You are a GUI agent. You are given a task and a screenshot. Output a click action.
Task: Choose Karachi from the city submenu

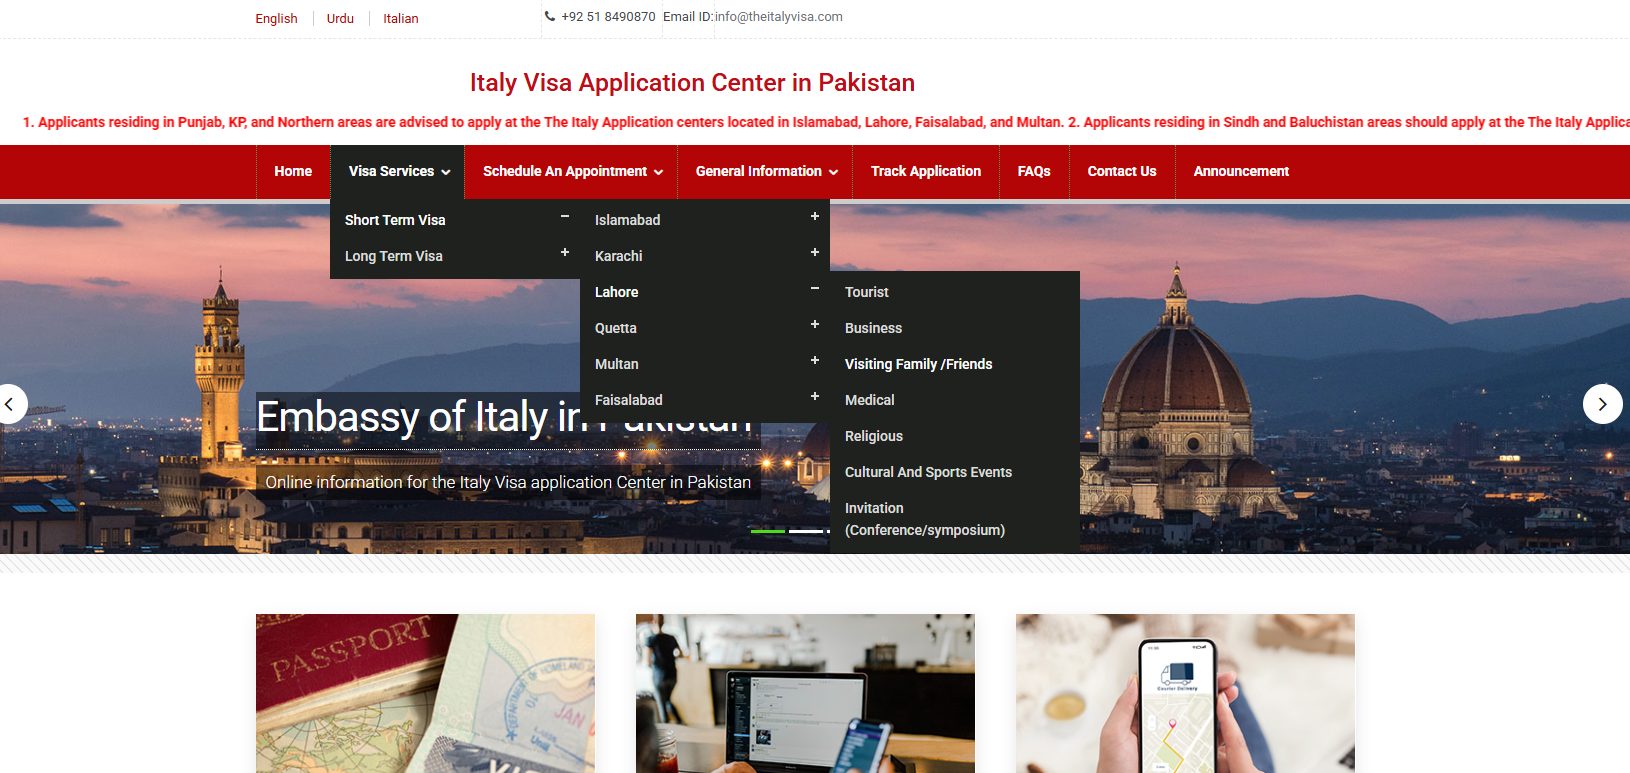point(619,256)
